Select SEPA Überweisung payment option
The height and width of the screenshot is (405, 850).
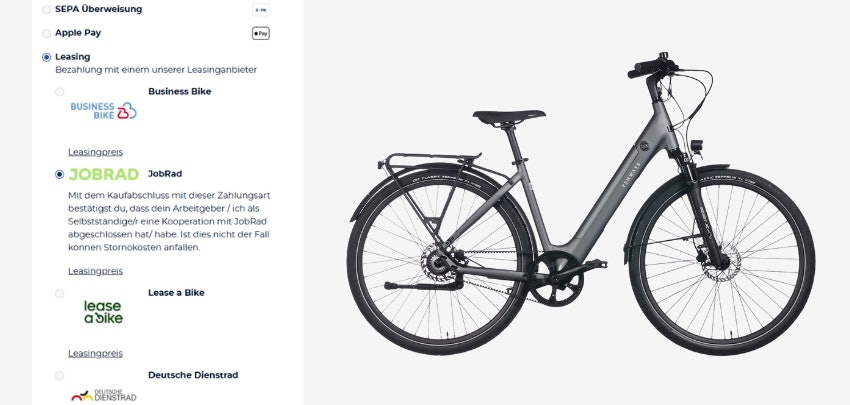coord(47,9)
